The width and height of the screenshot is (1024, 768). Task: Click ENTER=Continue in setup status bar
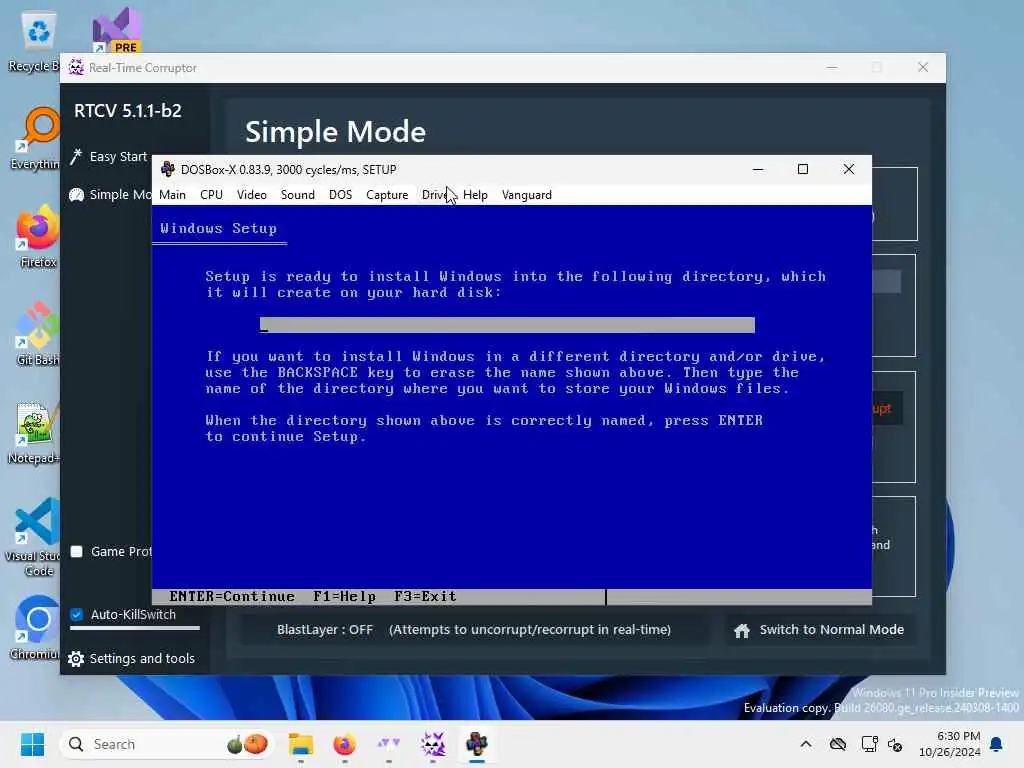[232, 596]
